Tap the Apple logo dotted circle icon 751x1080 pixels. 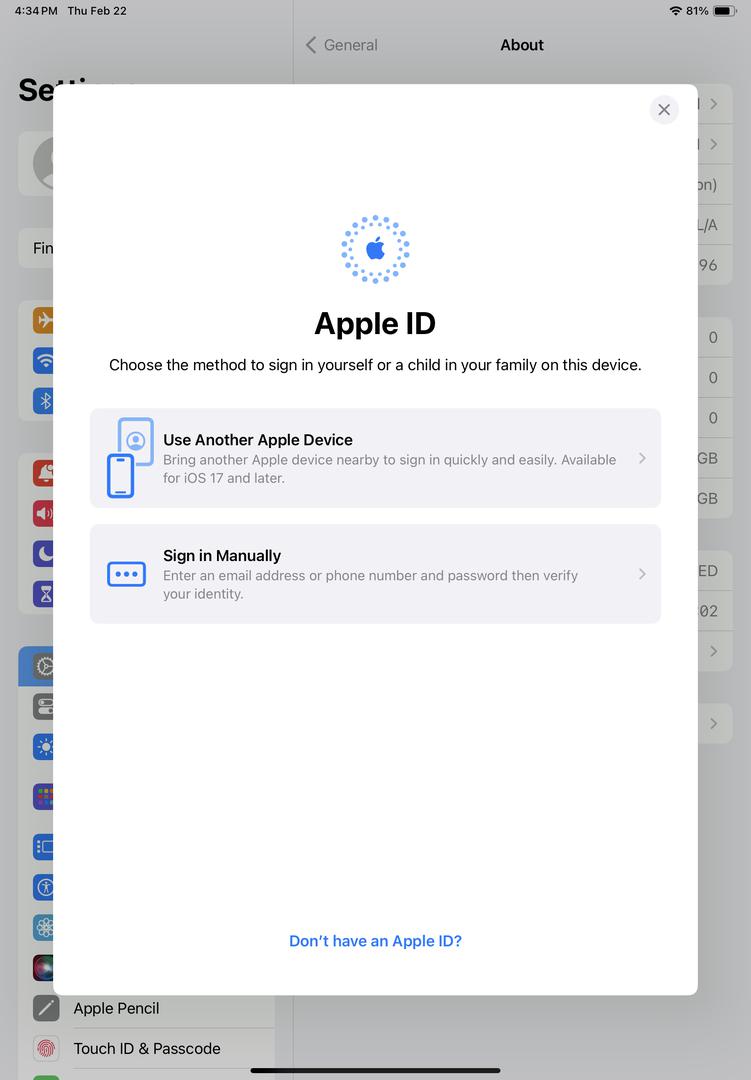click(376, 249)
